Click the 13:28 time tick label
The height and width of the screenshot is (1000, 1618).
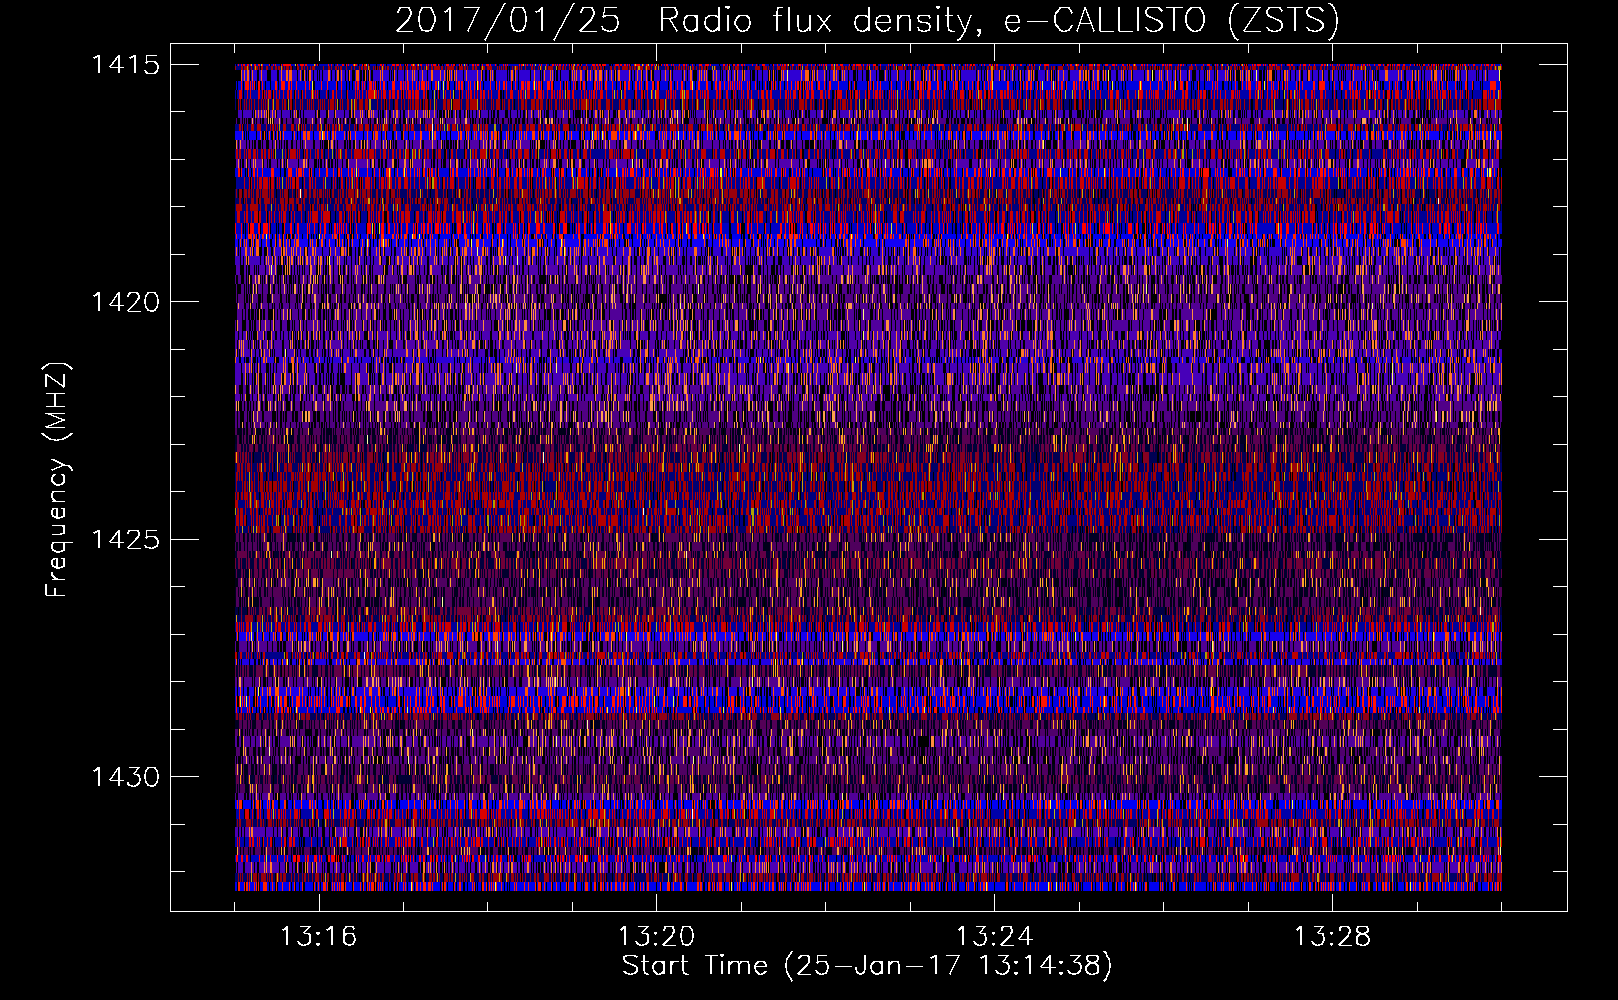coord(1332,937)
